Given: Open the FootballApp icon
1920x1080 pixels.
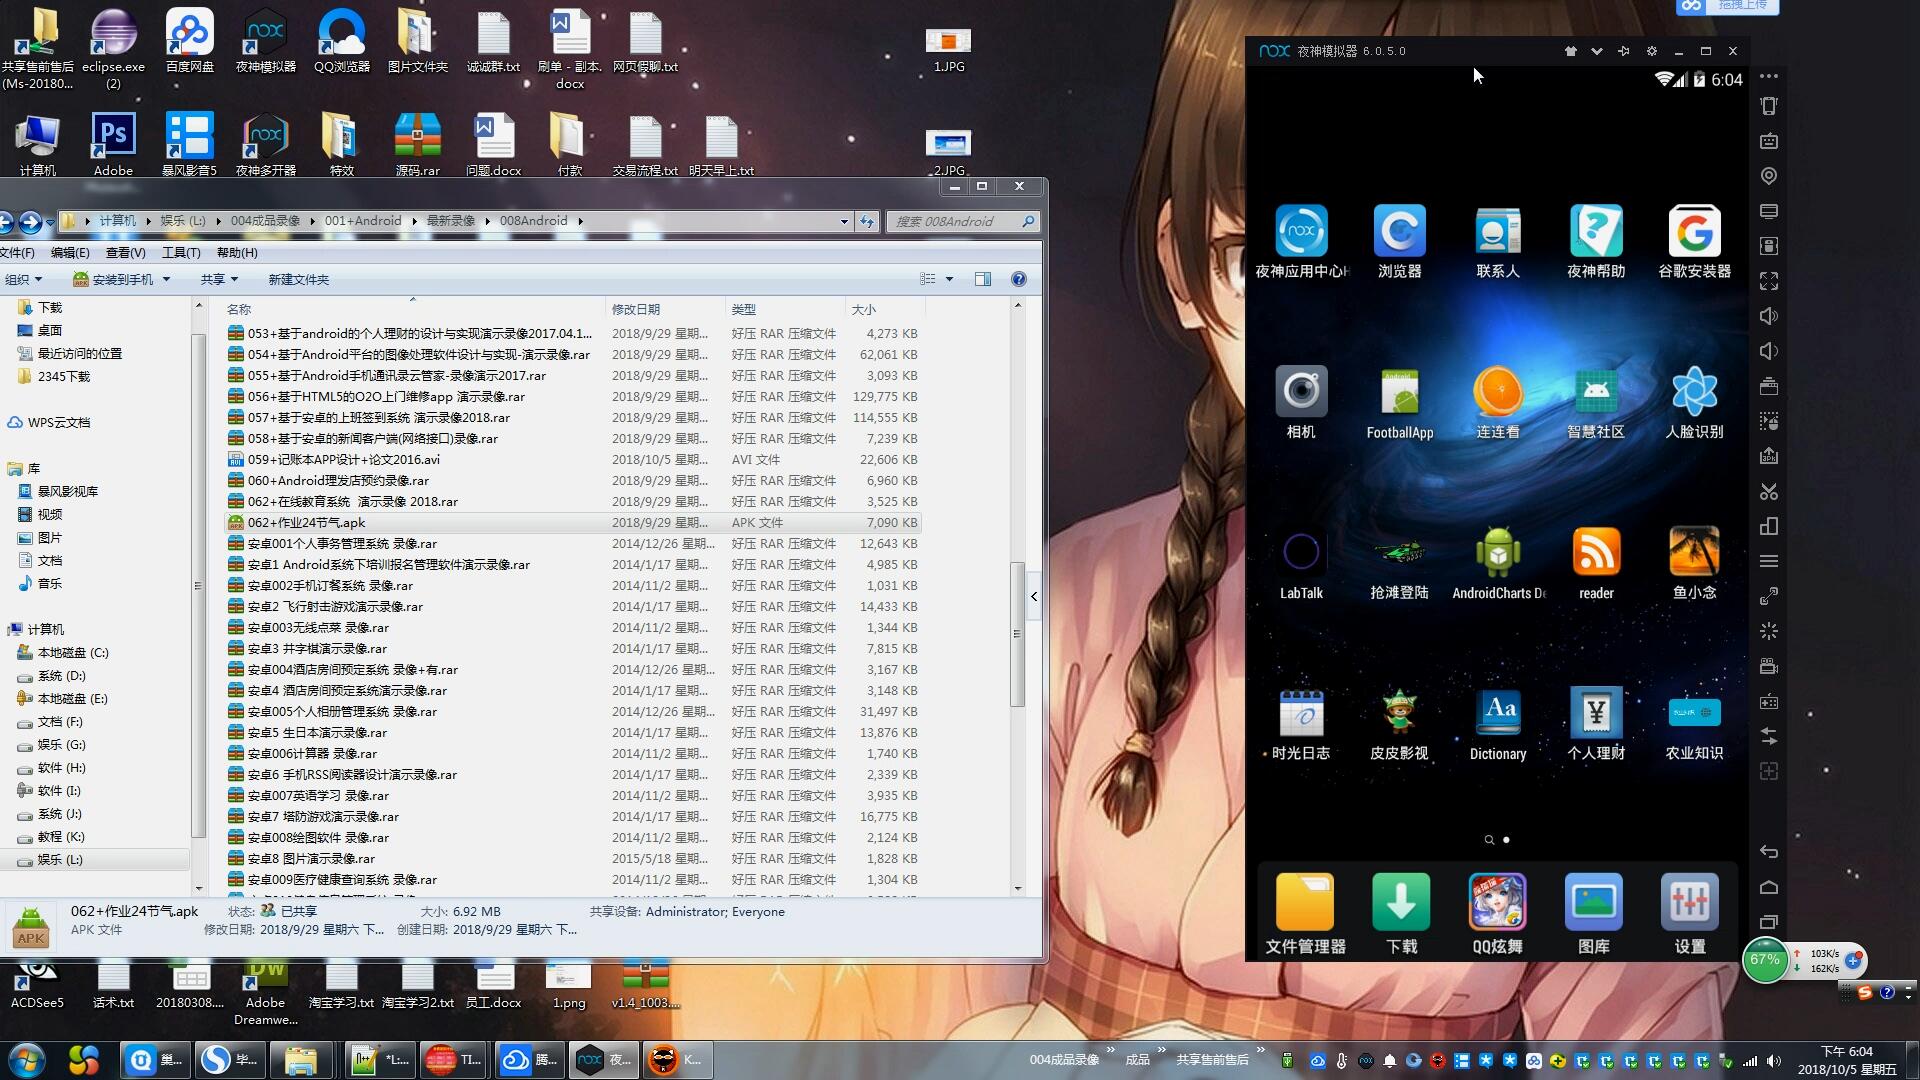Looking at the screenshot, I should click(1399, 403).
